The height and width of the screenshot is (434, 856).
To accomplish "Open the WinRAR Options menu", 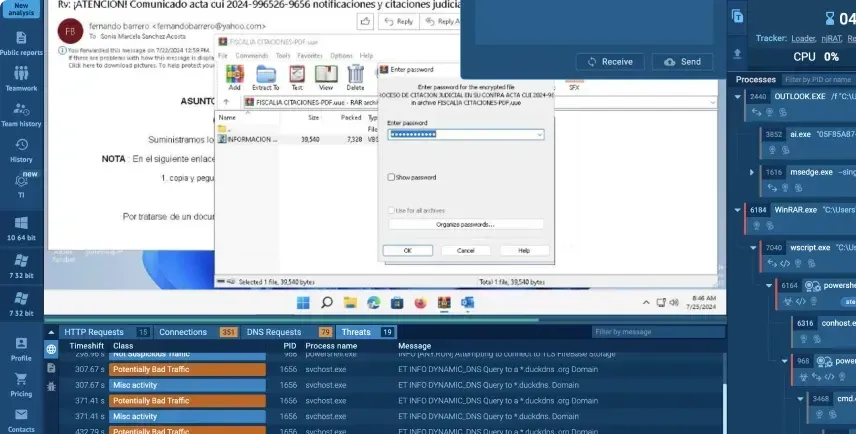I will pyautogui.click(x=341, y=56).
